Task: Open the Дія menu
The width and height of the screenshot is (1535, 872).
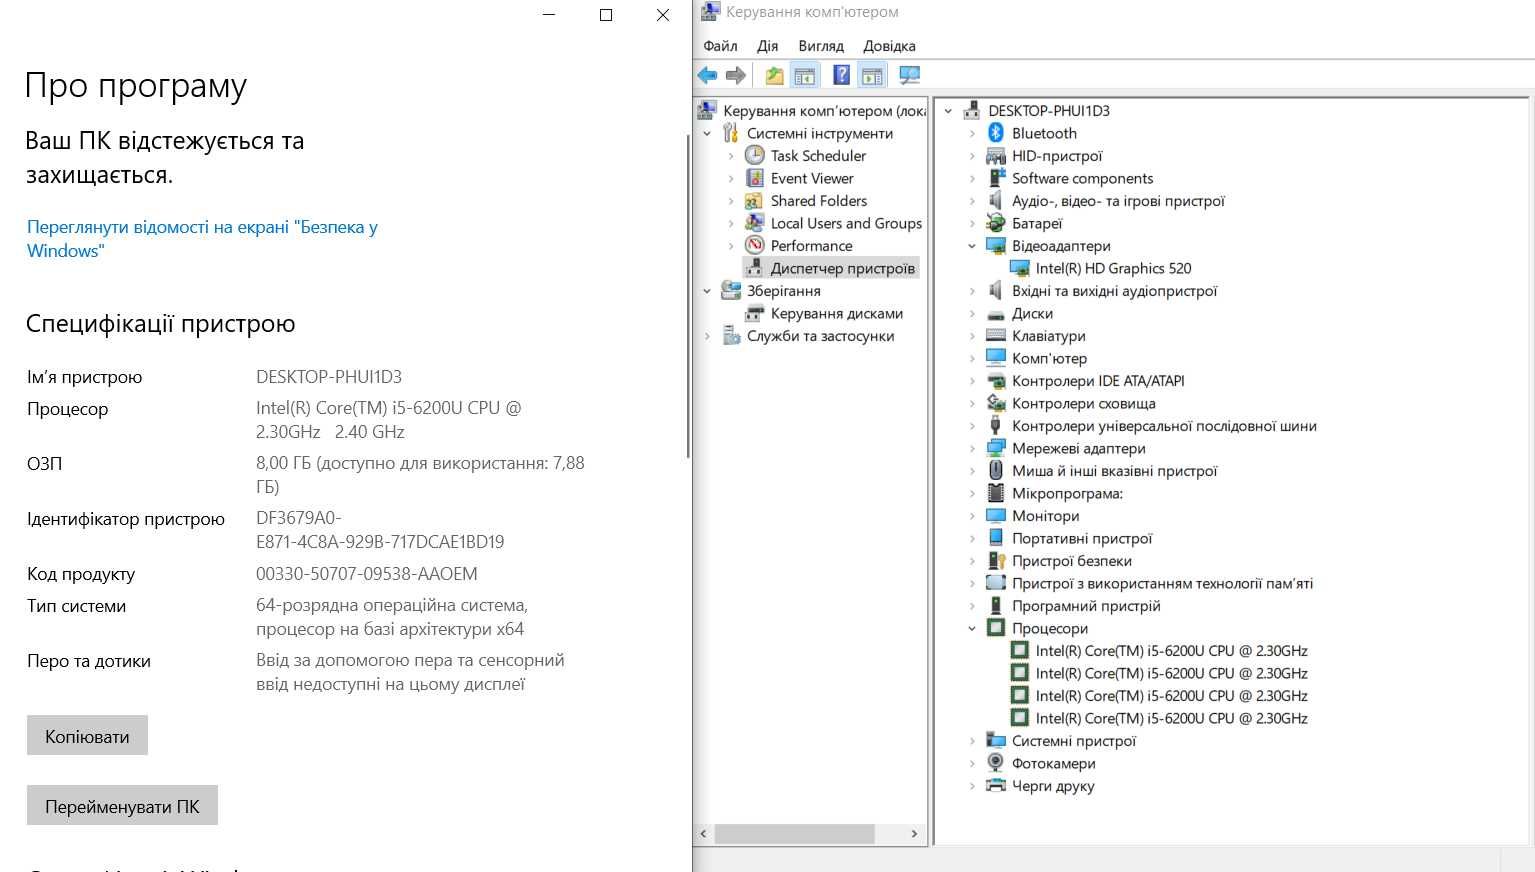Action: click(767, 46)
